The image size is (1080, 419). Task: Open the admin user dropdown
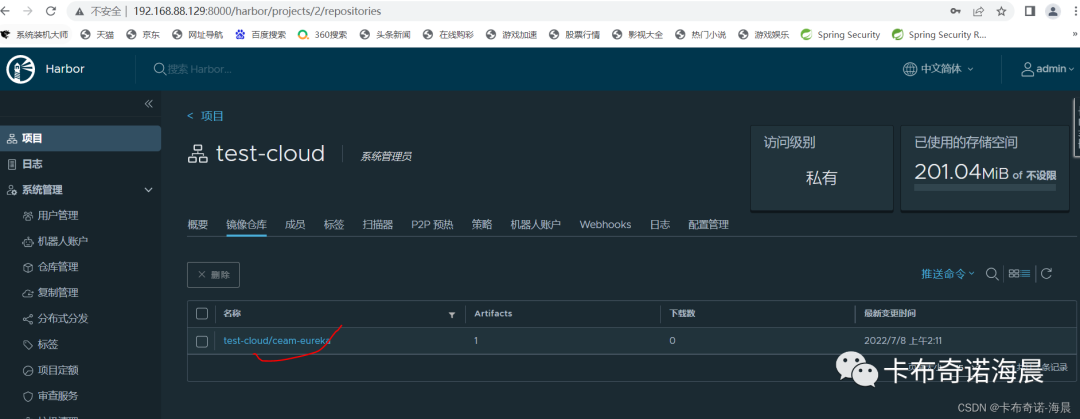[x=1047, y=69]
